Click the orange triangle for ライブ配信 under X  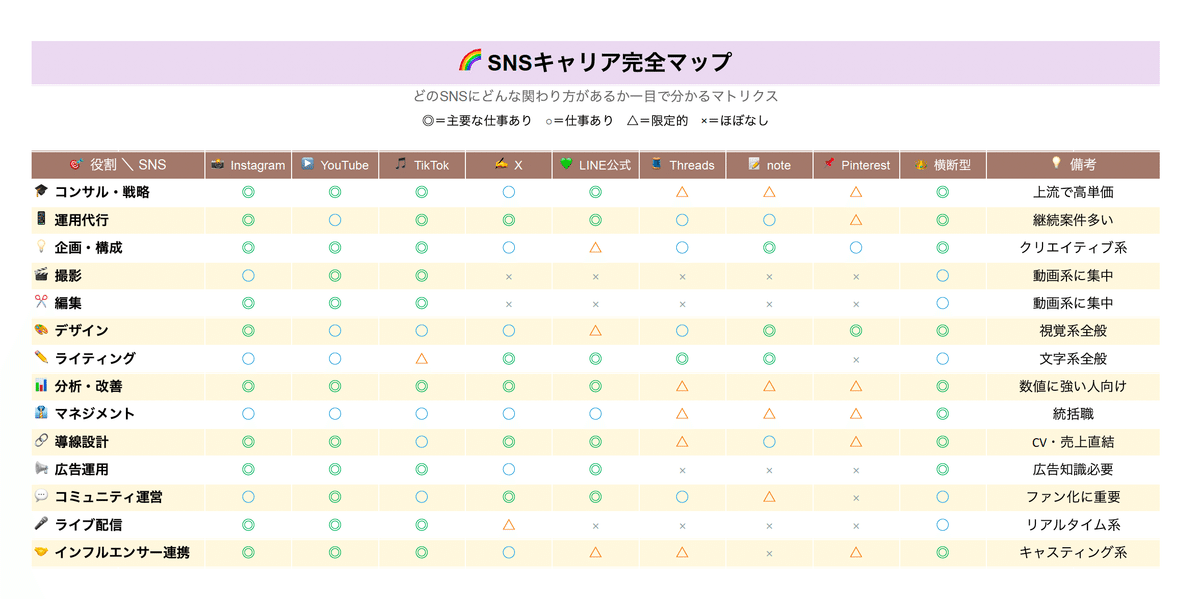click(509, 524)
